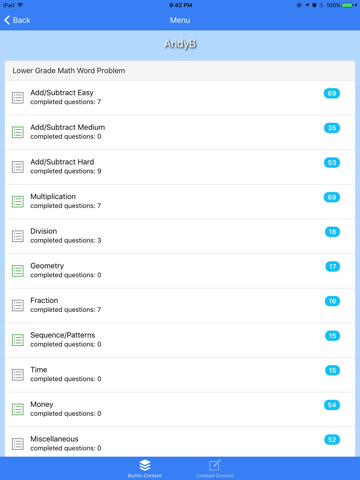Click green list icon beside Add/Subtract Medium
This screenshot has height=480, width=360.
18,132
